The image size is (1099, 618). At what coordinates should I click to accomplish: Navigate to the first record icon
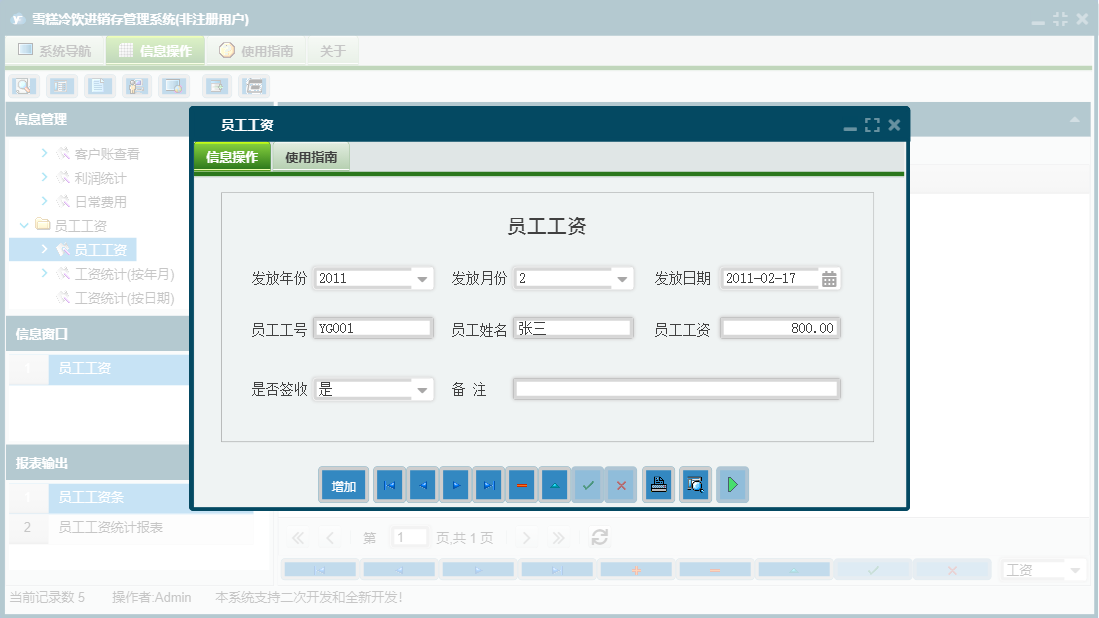point(388,484)
